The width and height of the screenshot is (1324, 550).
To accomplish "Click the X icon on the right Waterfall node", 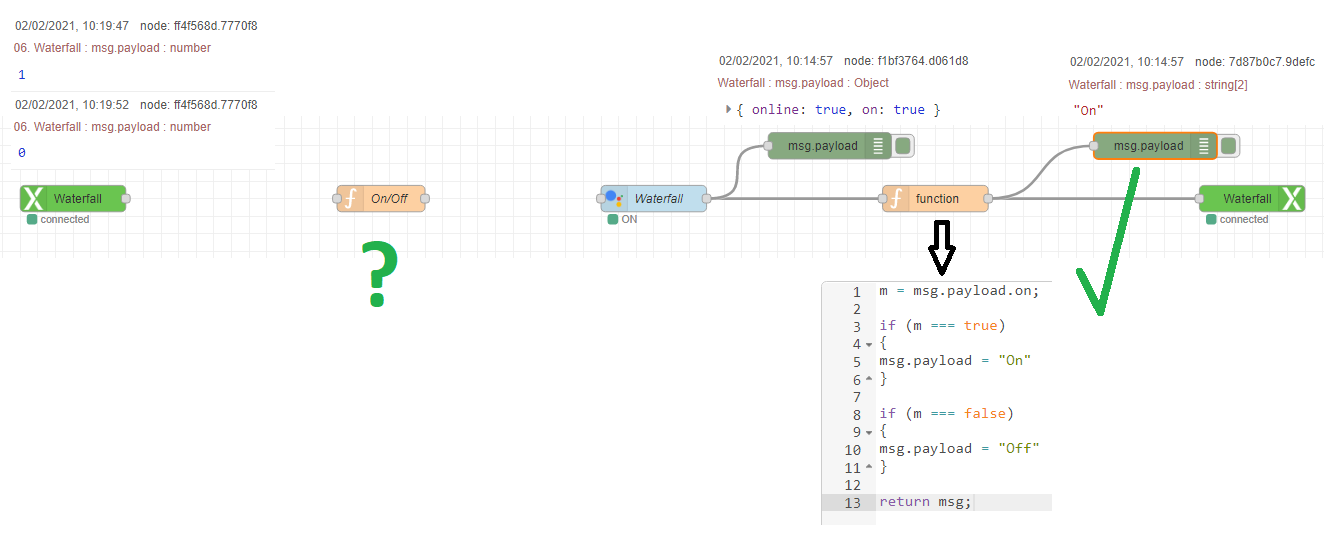I will click(x=1291, y=199).
